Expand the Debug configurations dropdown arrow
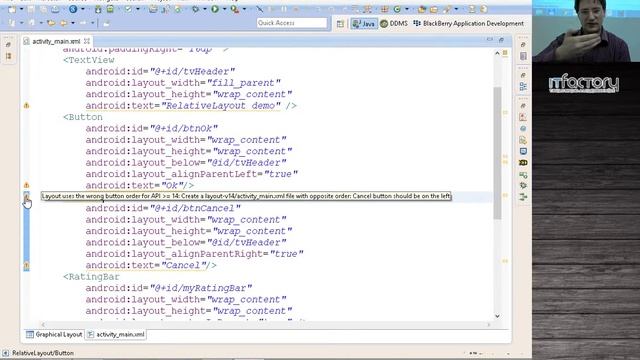The image size is (640, 360). tap(205, 9)
